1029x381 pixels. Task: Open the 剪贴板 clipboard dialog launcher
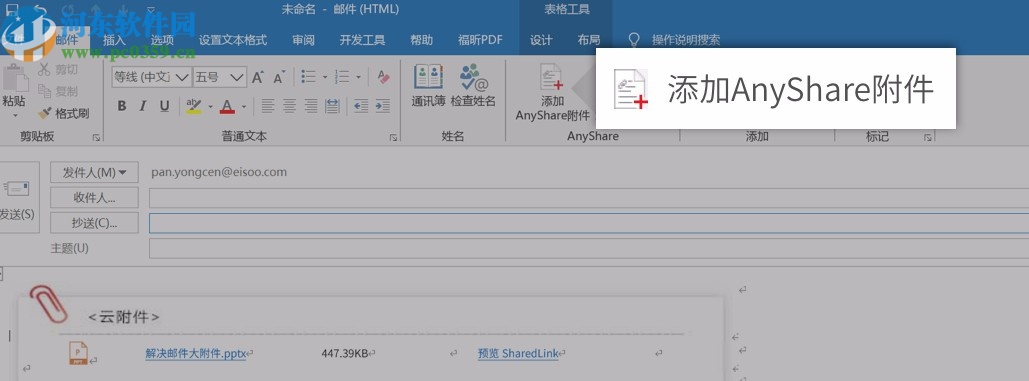(96, 138)
